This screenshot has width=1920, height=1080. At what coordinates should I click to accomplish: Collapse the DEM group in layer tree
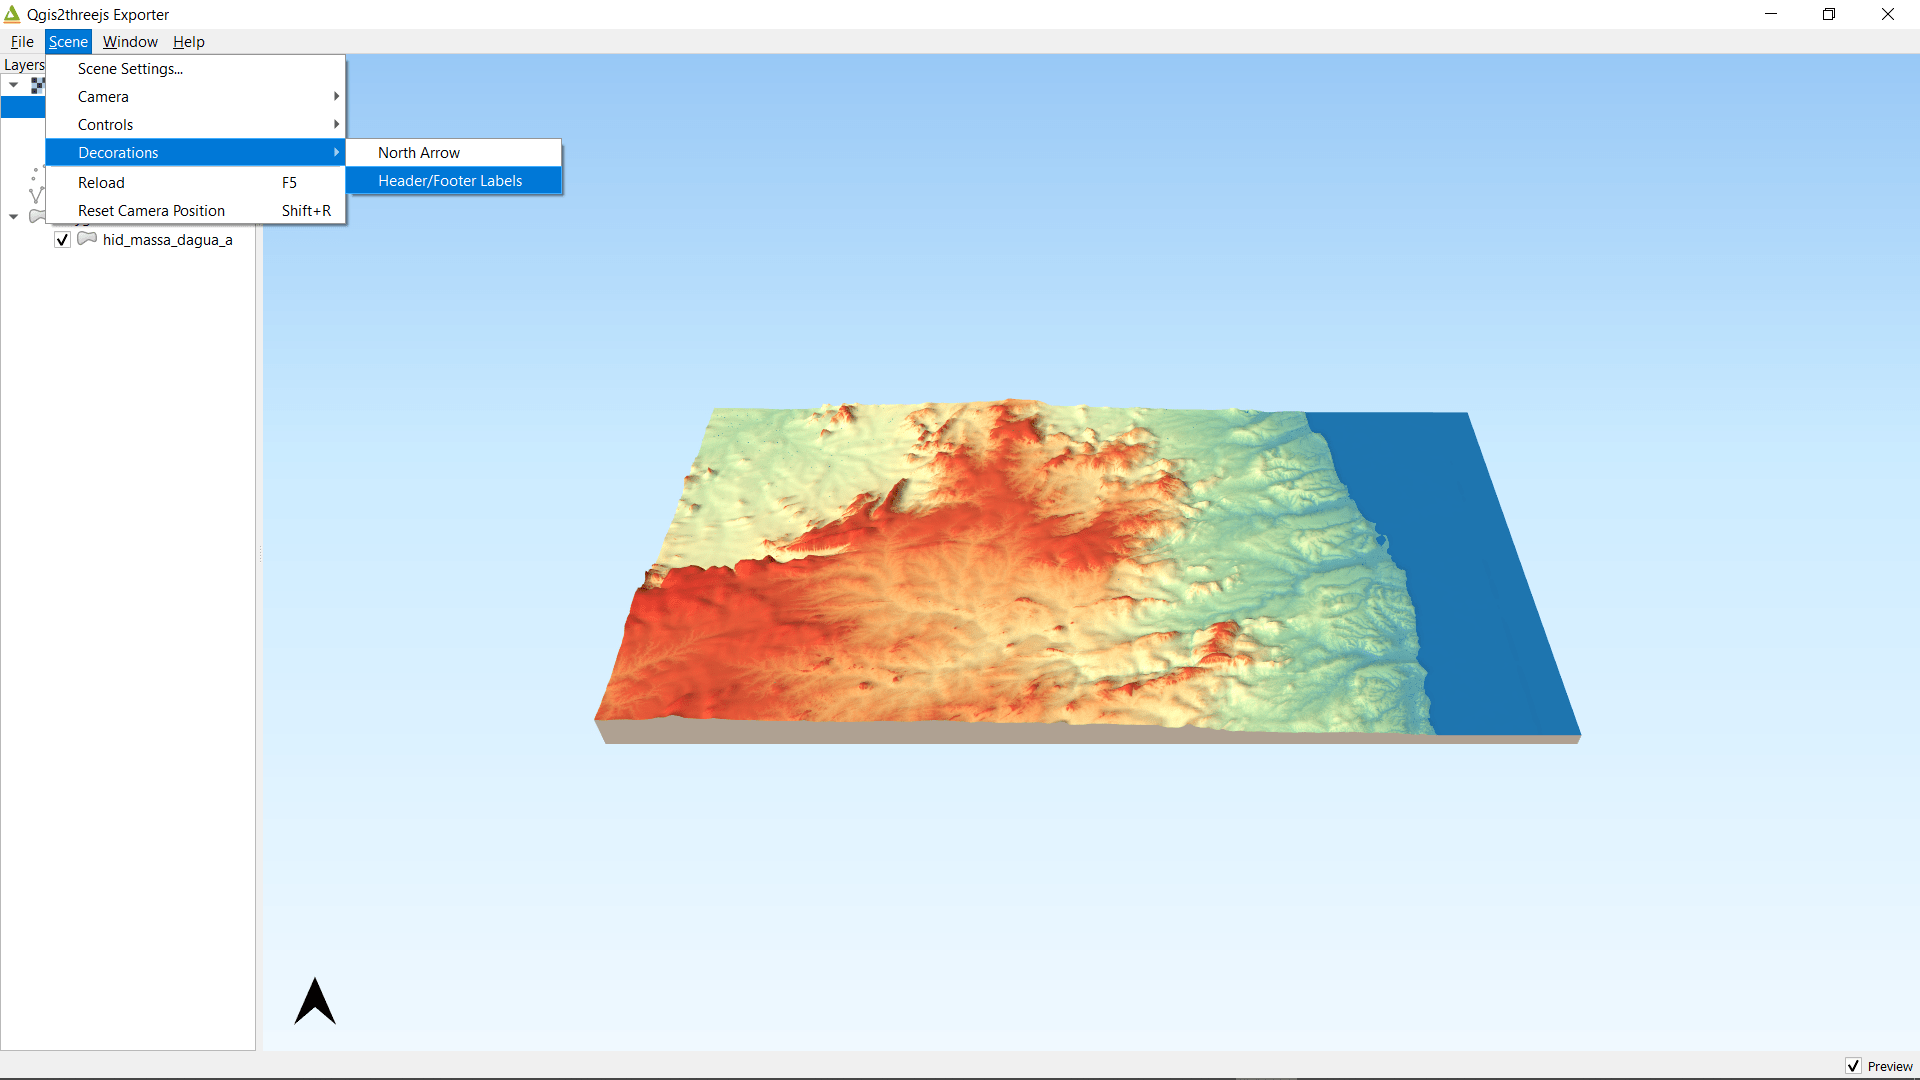pos(14,85)
